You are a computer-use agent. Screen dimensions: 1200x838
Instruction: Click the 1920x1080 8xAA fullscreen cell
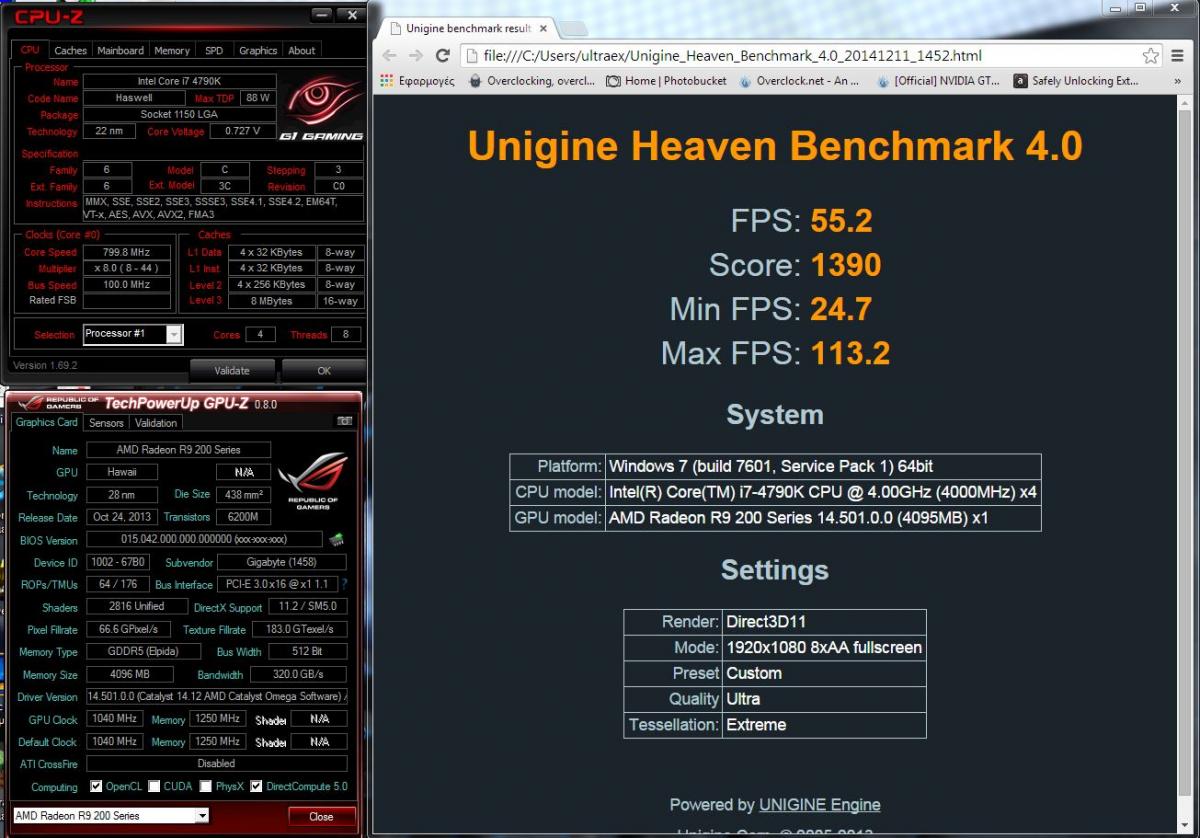click(x=824, y=648)
